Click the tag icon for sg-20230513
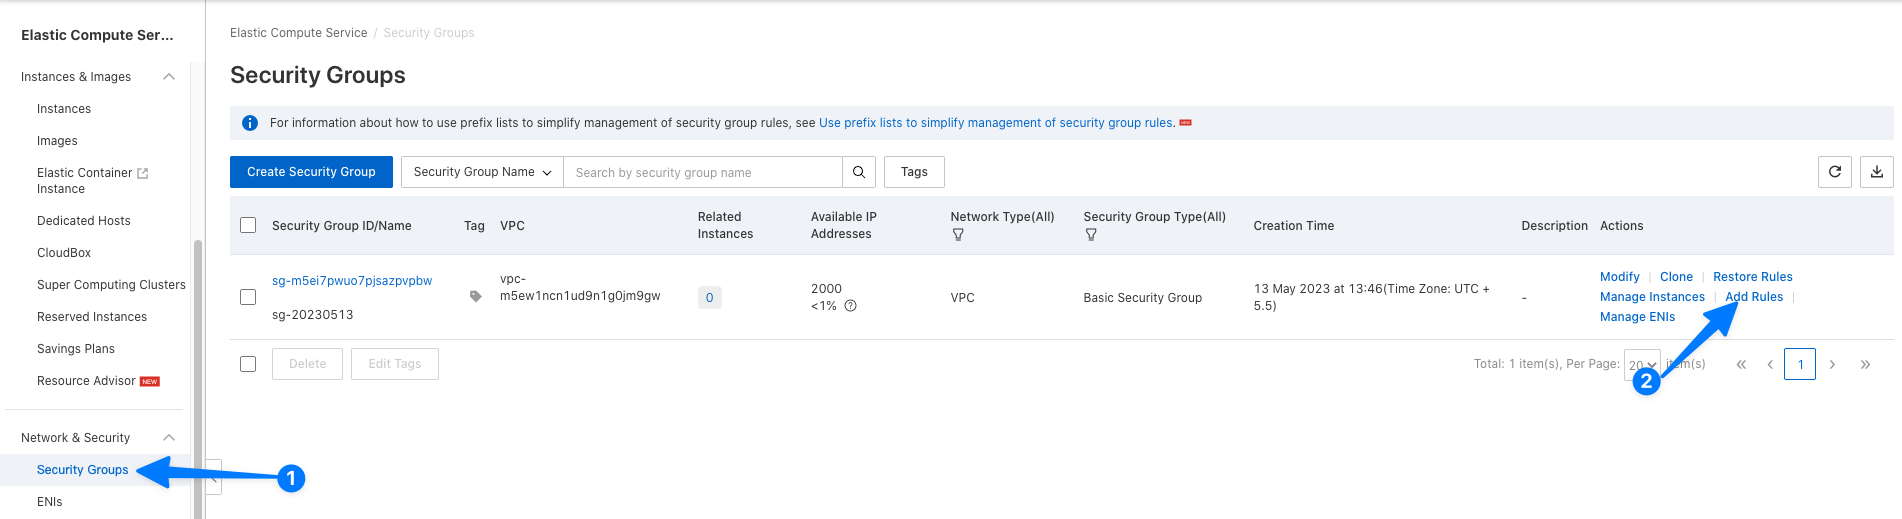Screen dimensions: 1902x519 [x=475, y=297]
